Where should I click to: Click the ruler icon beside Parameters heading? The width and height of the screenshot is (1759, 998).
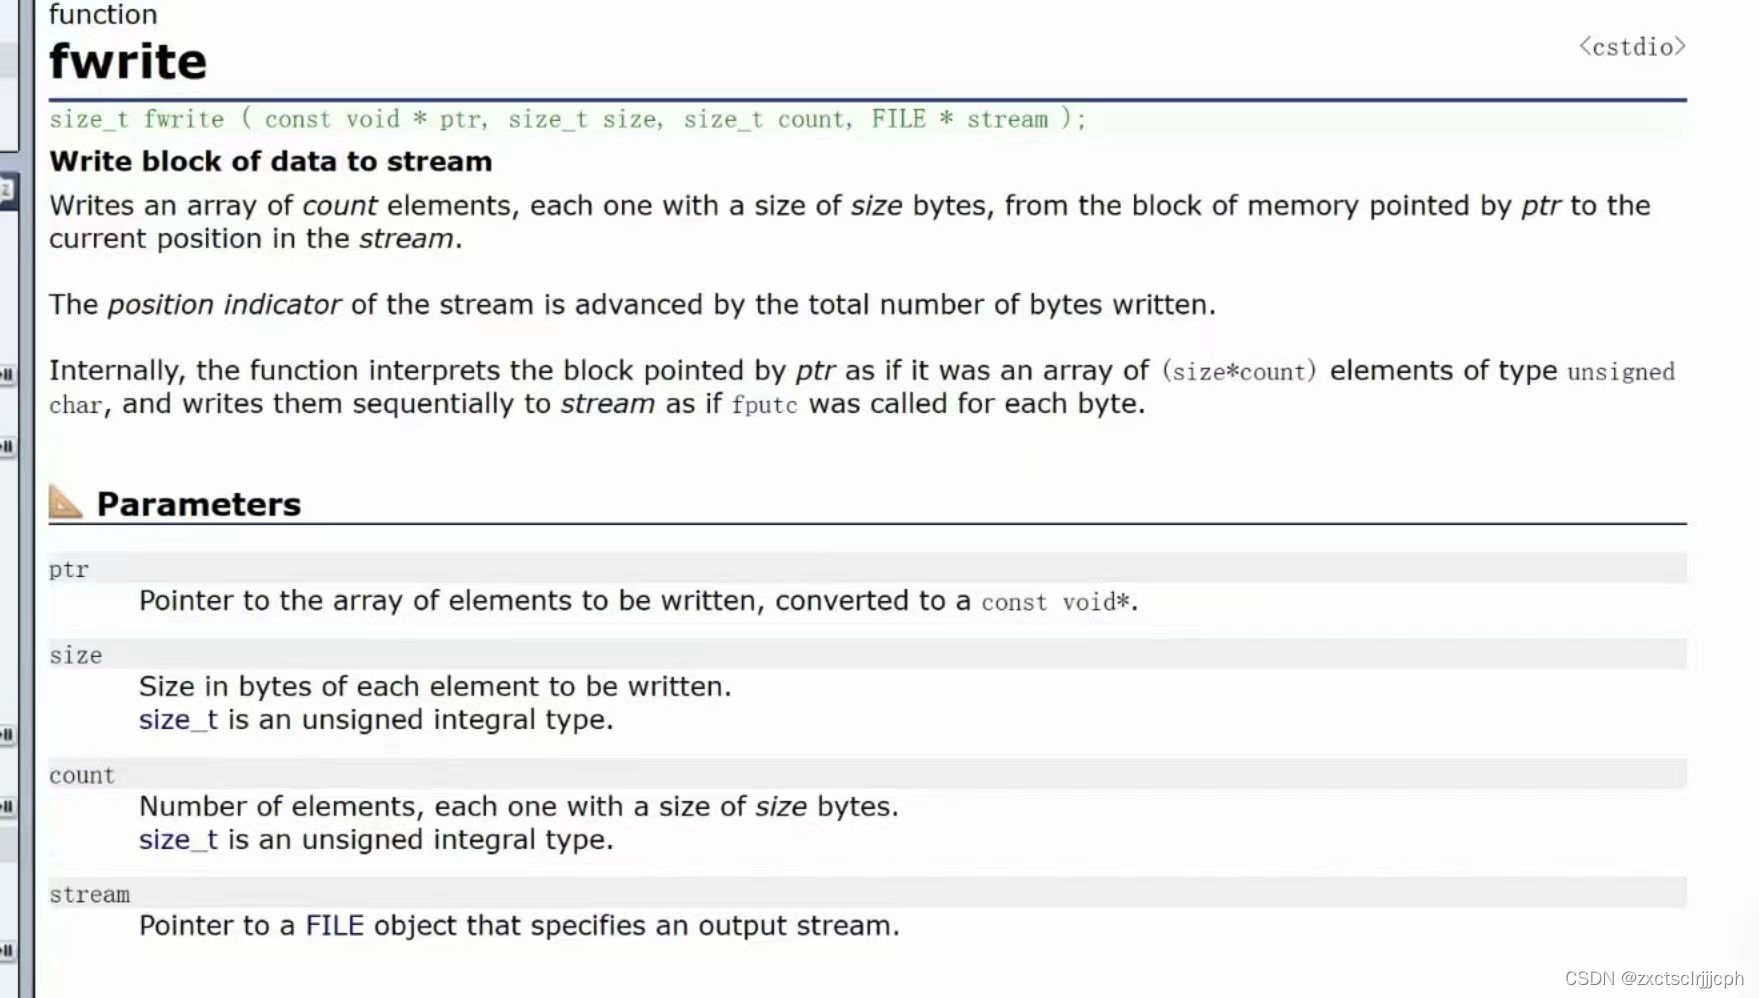click(x=66, y=502)
